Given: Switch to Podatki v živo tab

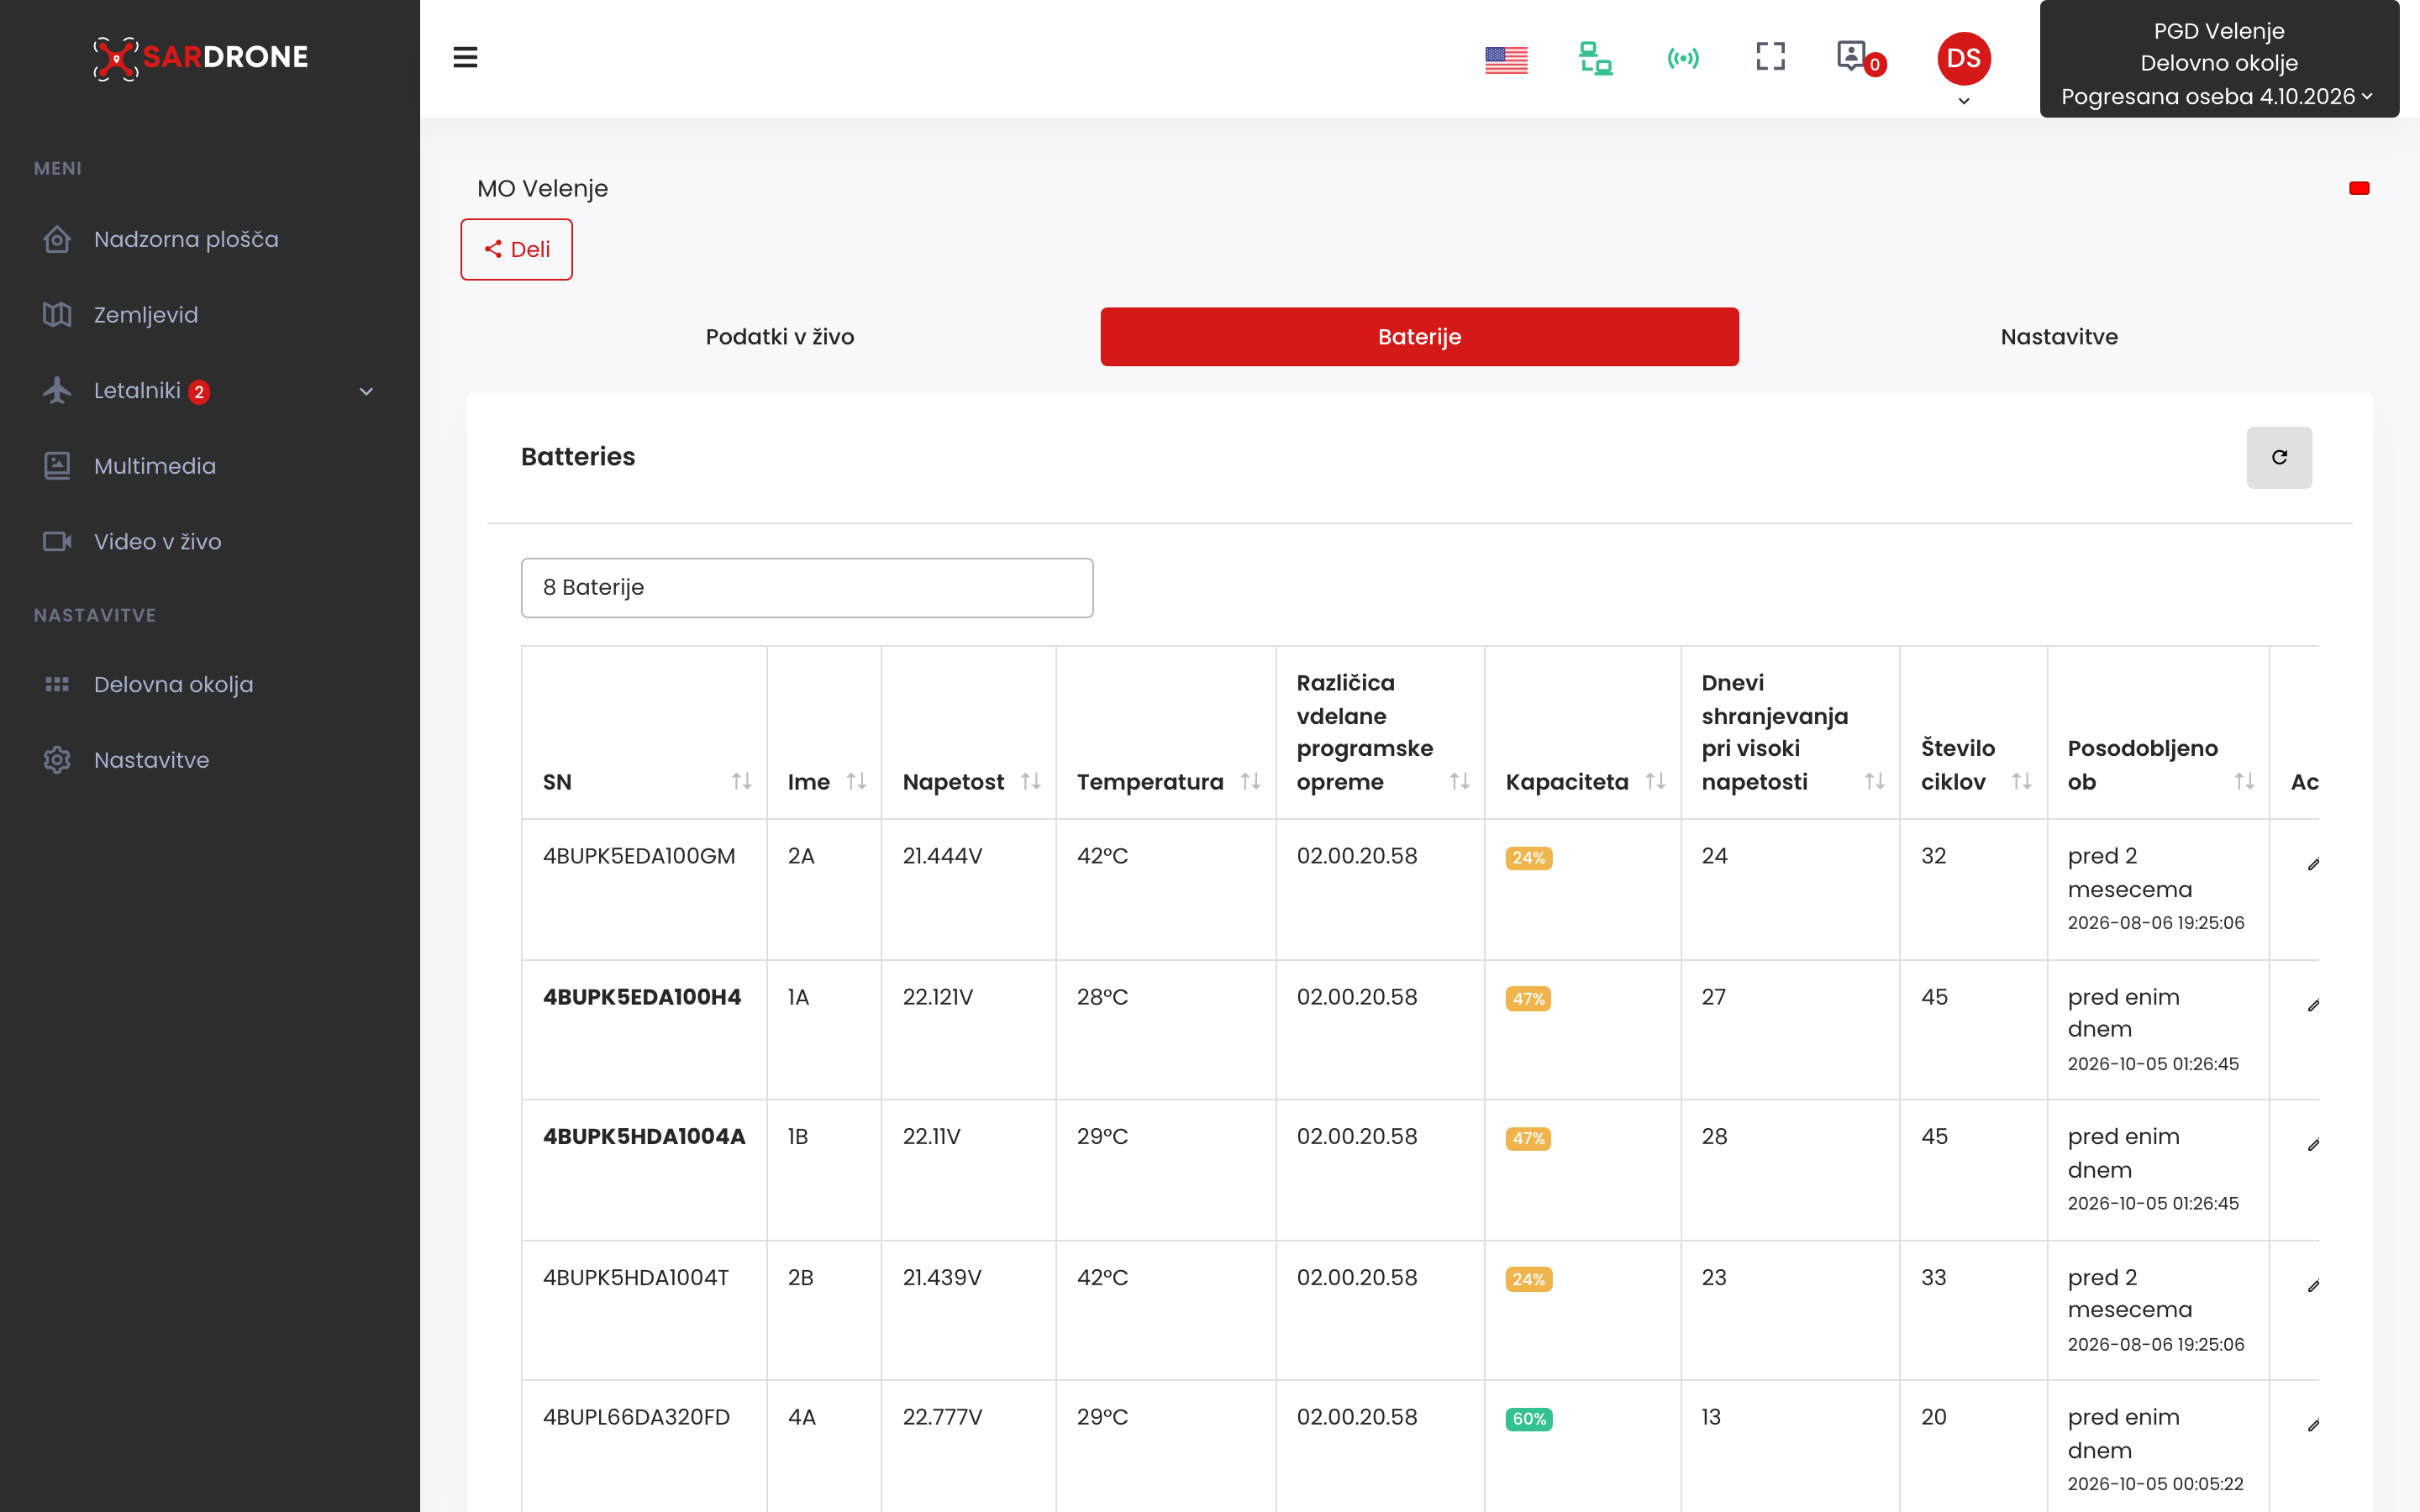Looking at the screenshot, I should pos(780,337).
